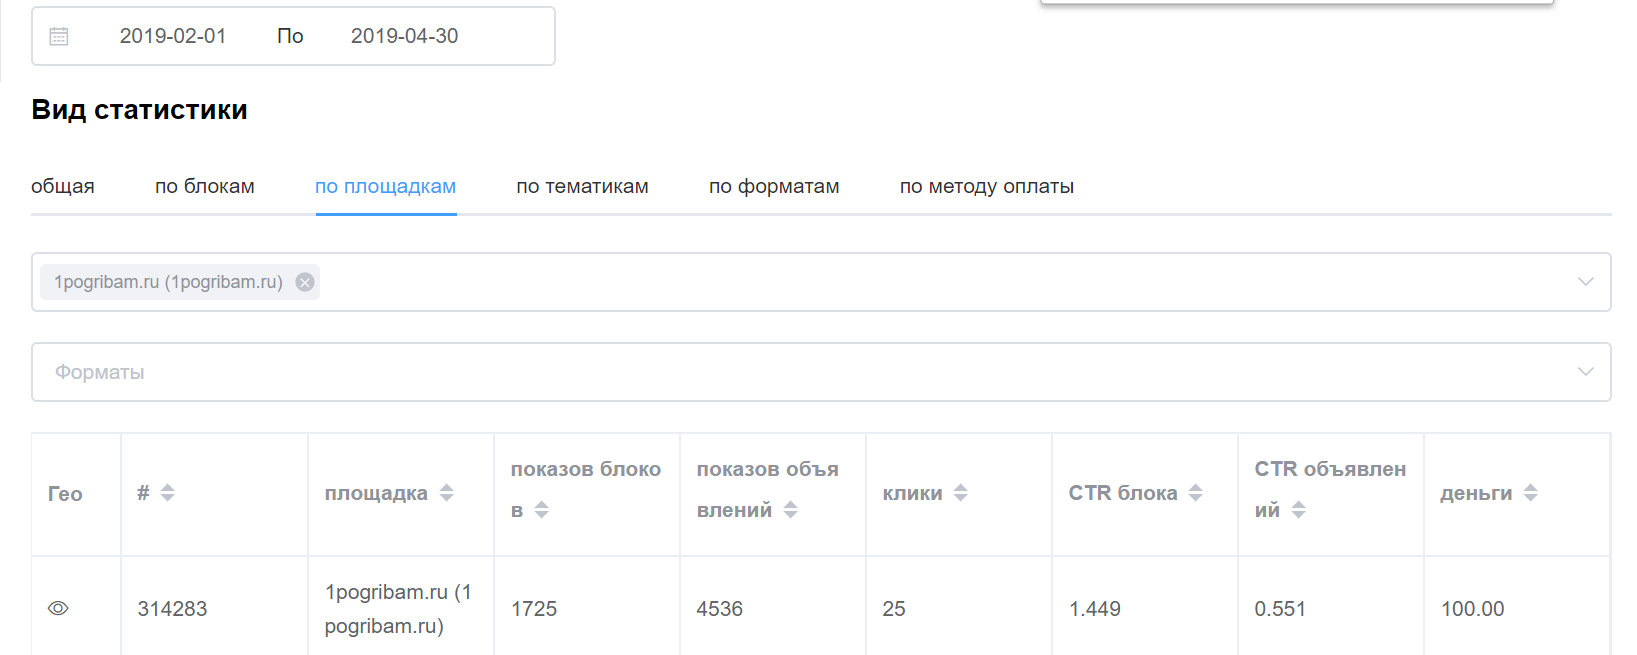Sort by CTR блока column
This screenshot has width=1637, height=655.
[x=1196, y=493]
